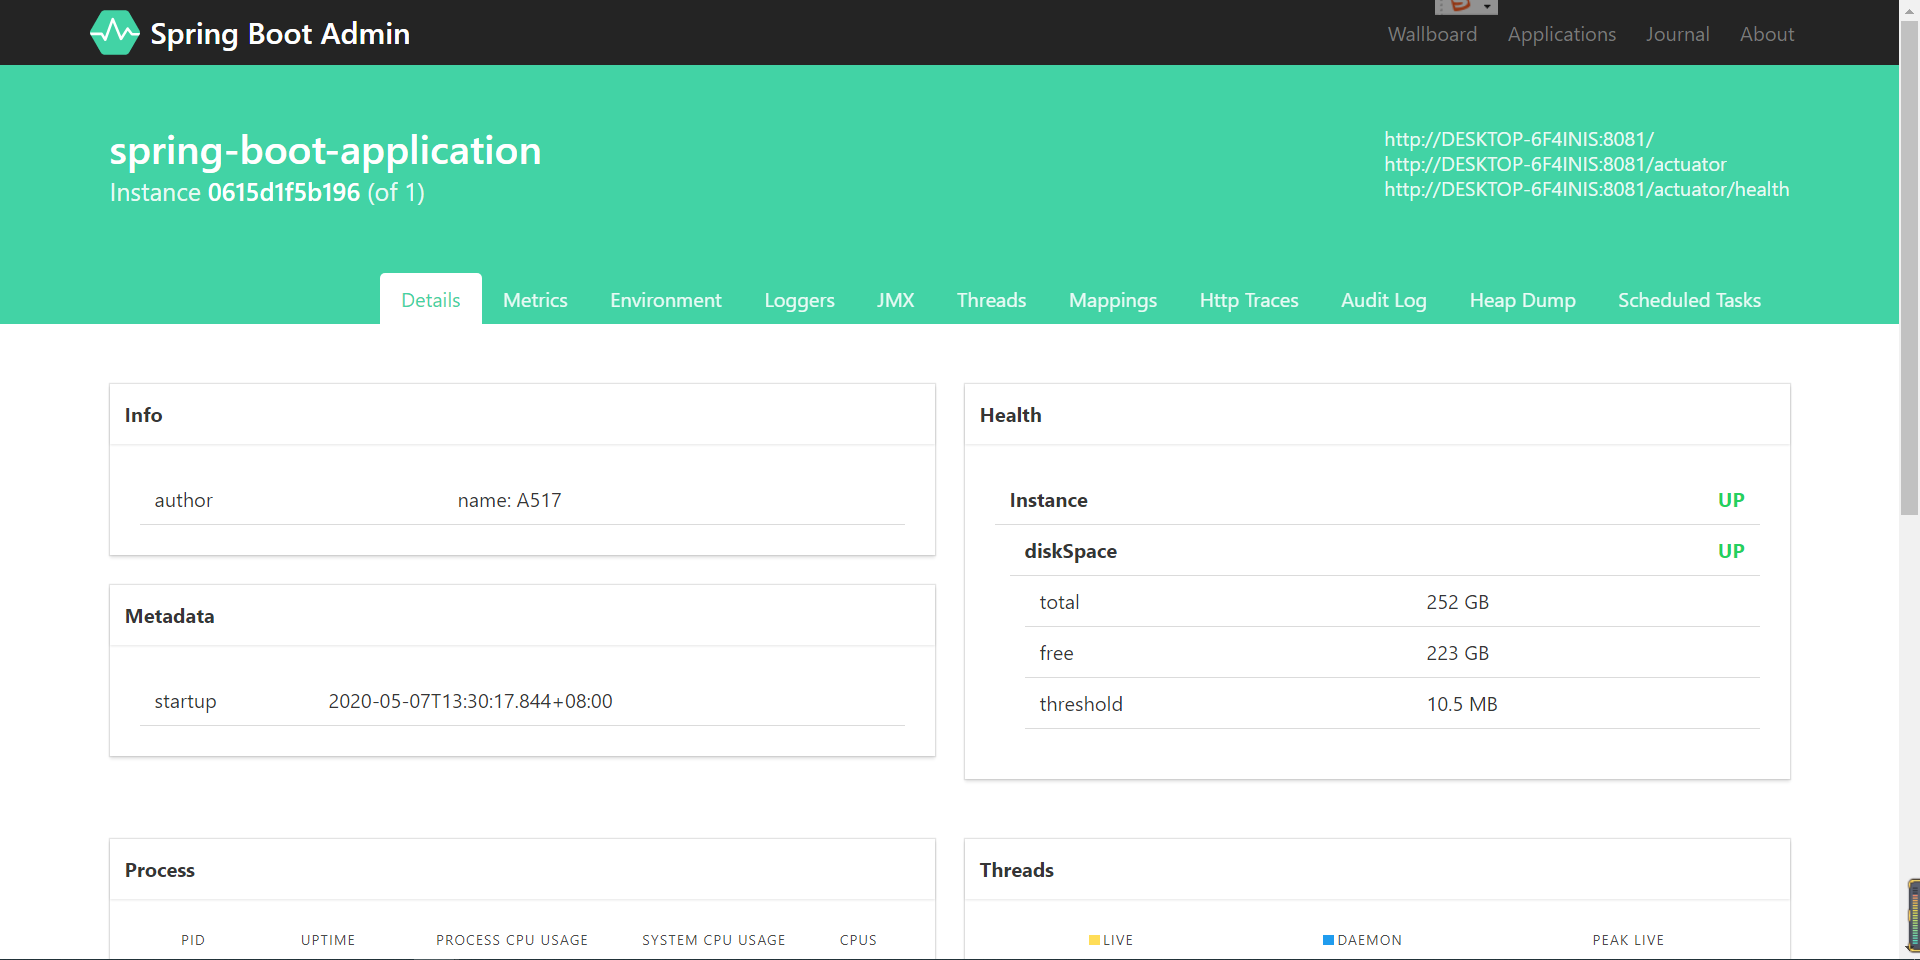The image size is (1920, 960).
Task: Click the threshold 10.5 MB value
Action: click(1461, 704)
